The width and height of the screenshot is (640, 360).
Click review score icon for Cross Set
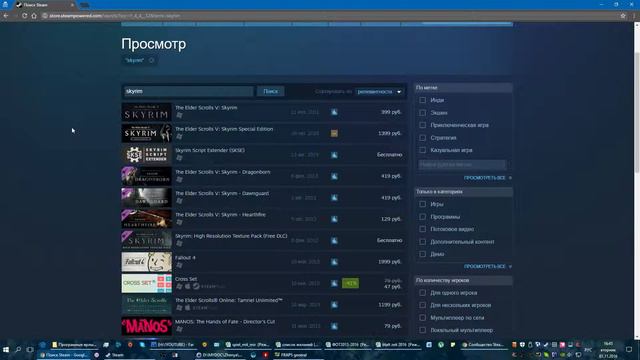click(x=334, y=283)
